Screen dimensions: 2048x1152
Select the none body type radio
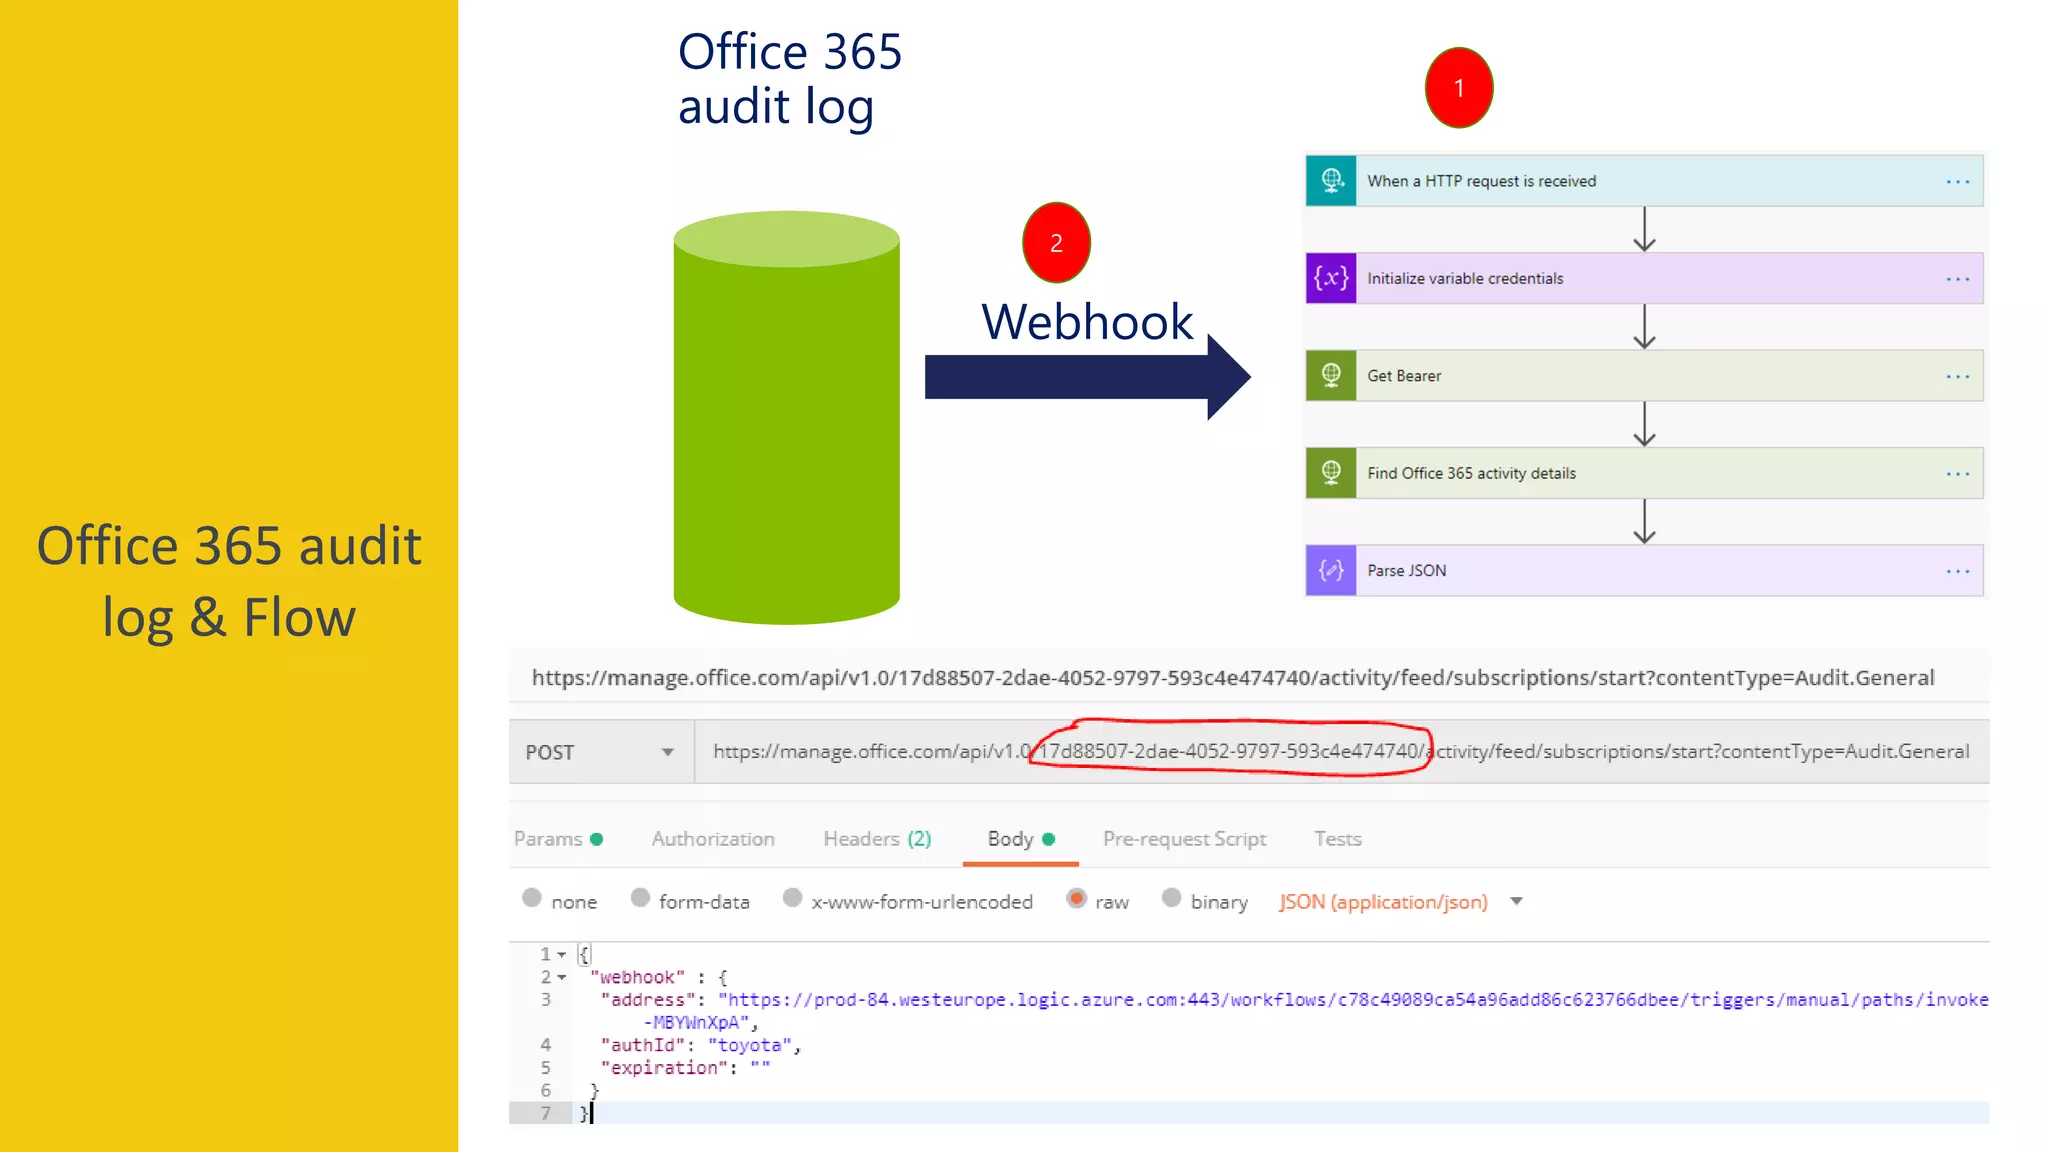tap(532, 898)
